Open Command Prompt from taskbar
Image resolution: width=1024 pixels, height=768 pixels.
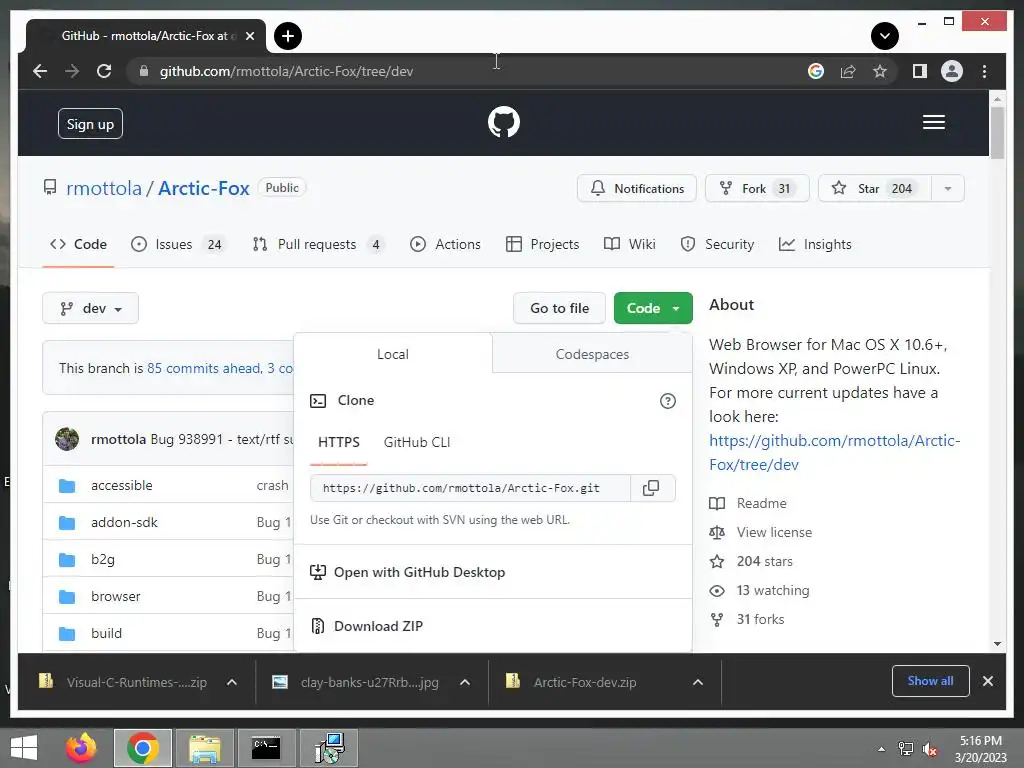pyautogui.click(x=266, y=748)
